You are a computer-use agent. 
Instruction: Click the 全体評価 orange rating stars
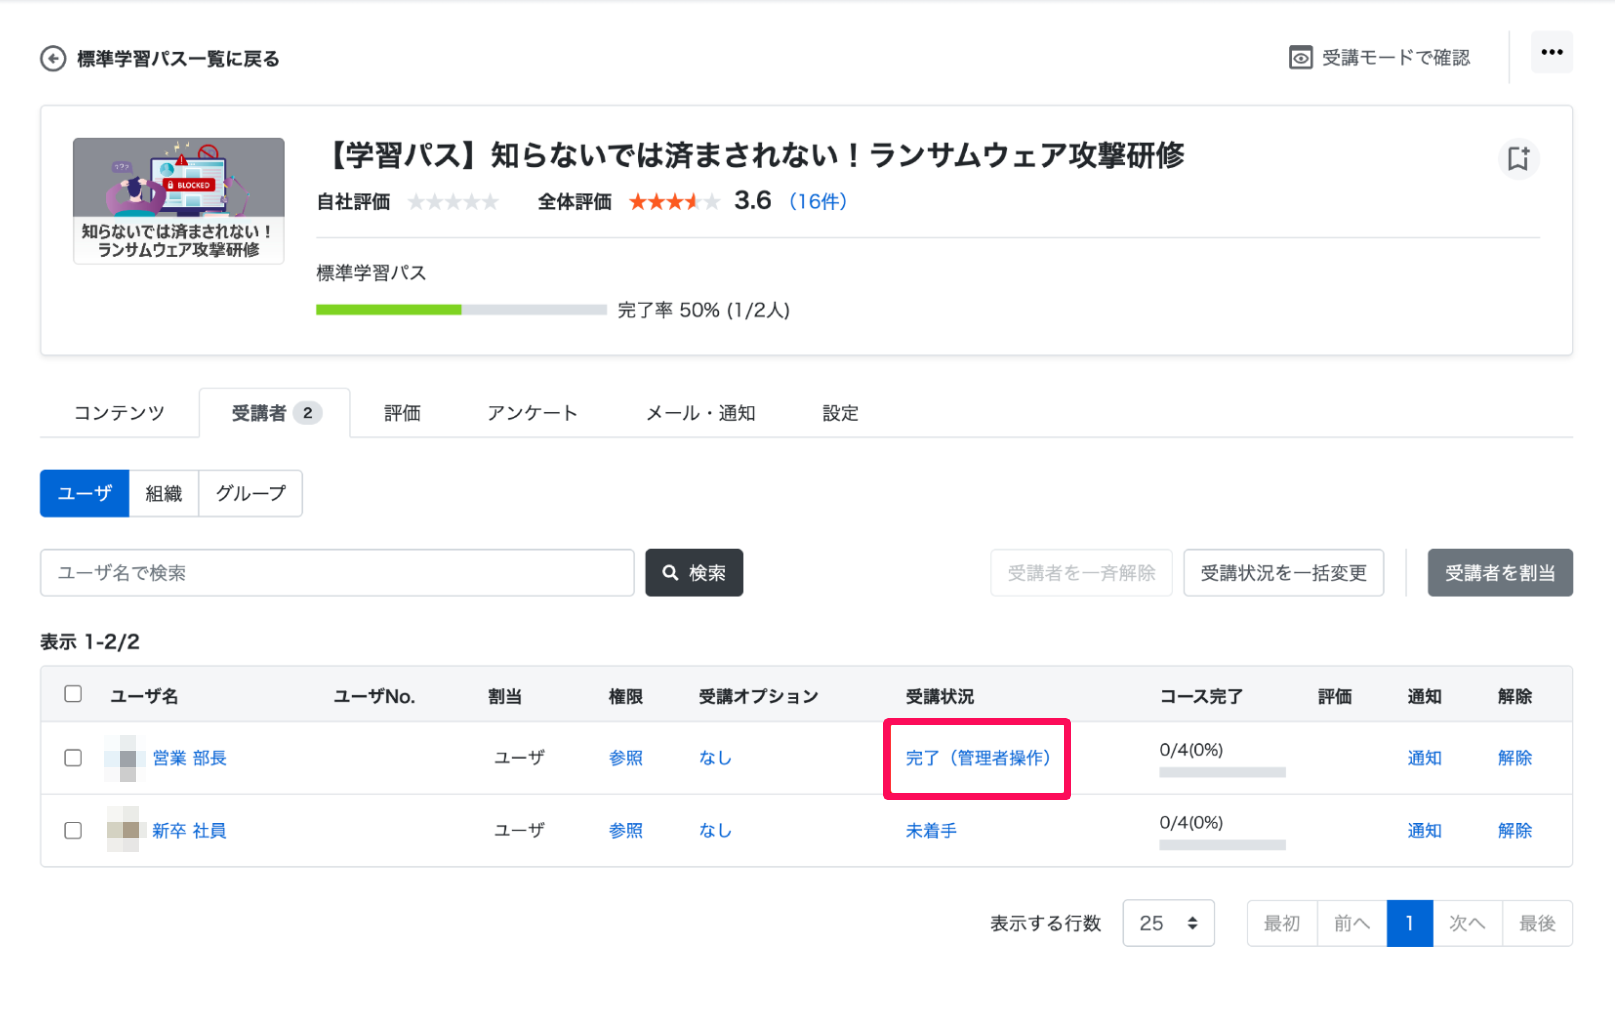674,202
